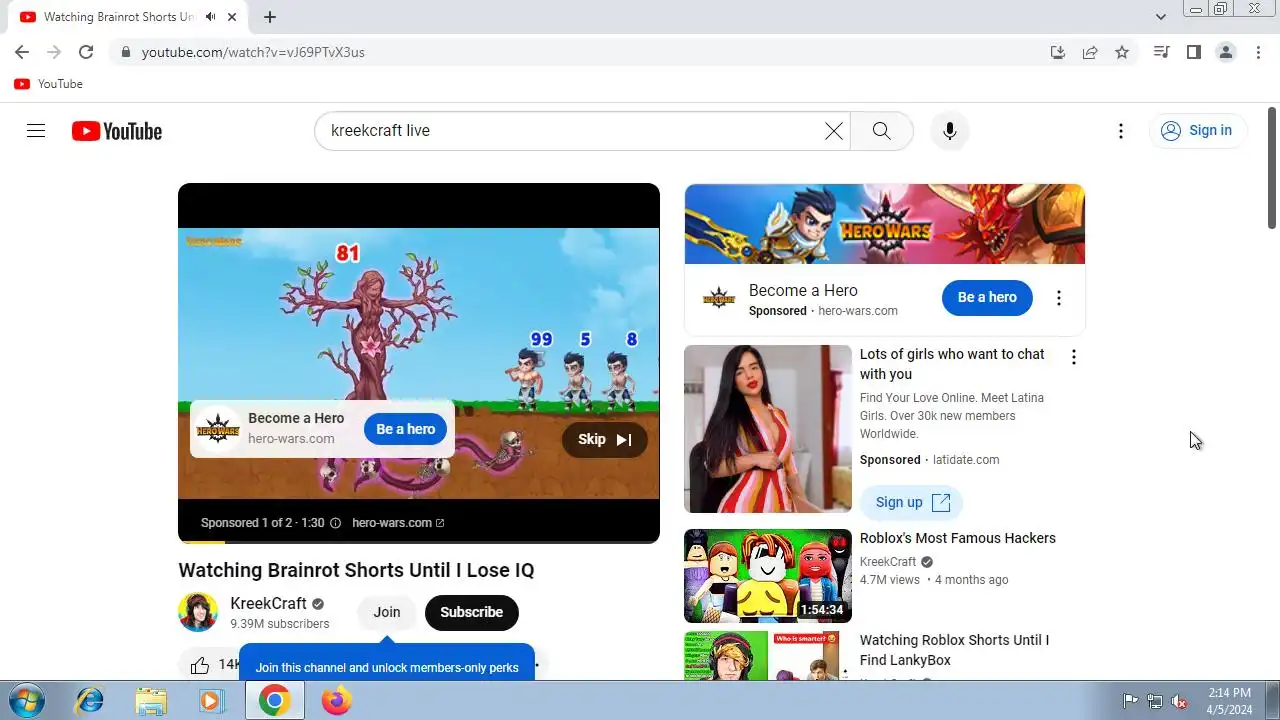Open the taskbar clock showing 2:14 PM
The height and width of the screenshot is (720, 1280).
pyautogui.click(x=1229, y=701)
